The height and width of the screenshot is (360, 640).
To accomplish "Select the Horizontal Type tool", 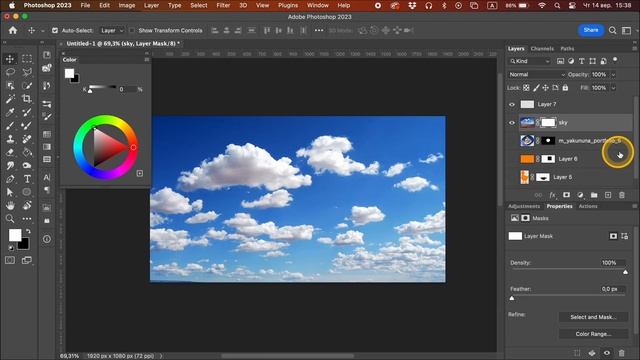I will tap(27, 179).
